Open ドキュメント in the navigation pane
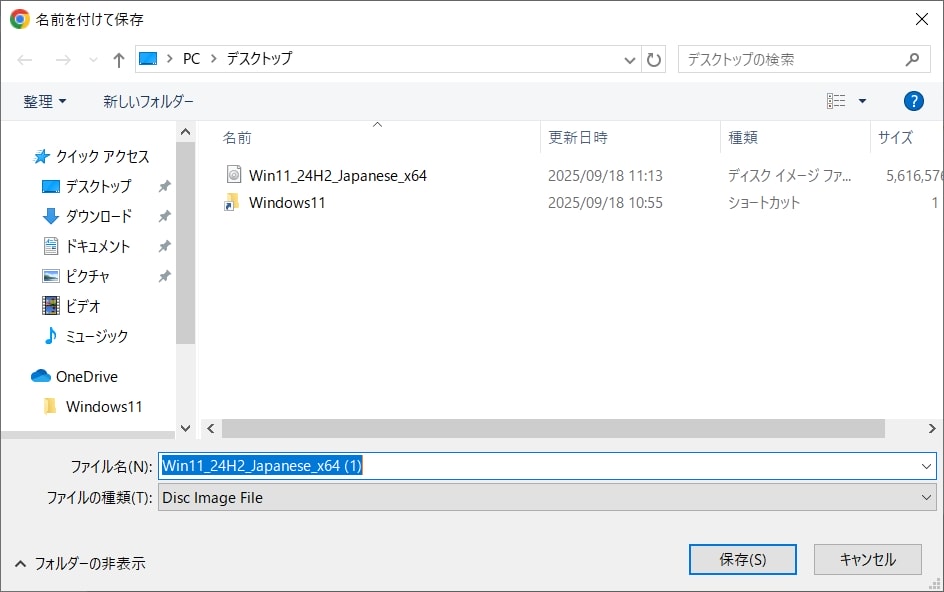This screenshot has width=944, height=592. click(98, 246)
